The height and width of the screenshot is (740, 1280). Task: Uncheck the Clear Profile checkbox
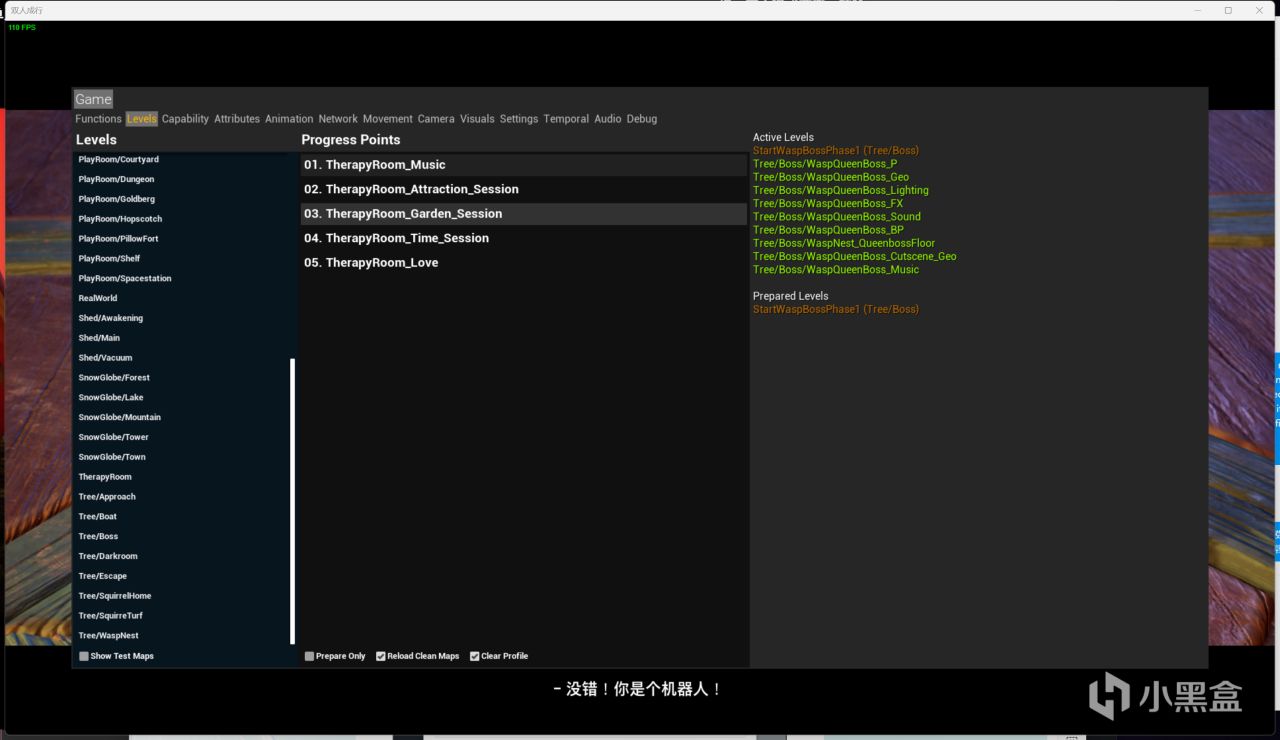click(475, 656)
